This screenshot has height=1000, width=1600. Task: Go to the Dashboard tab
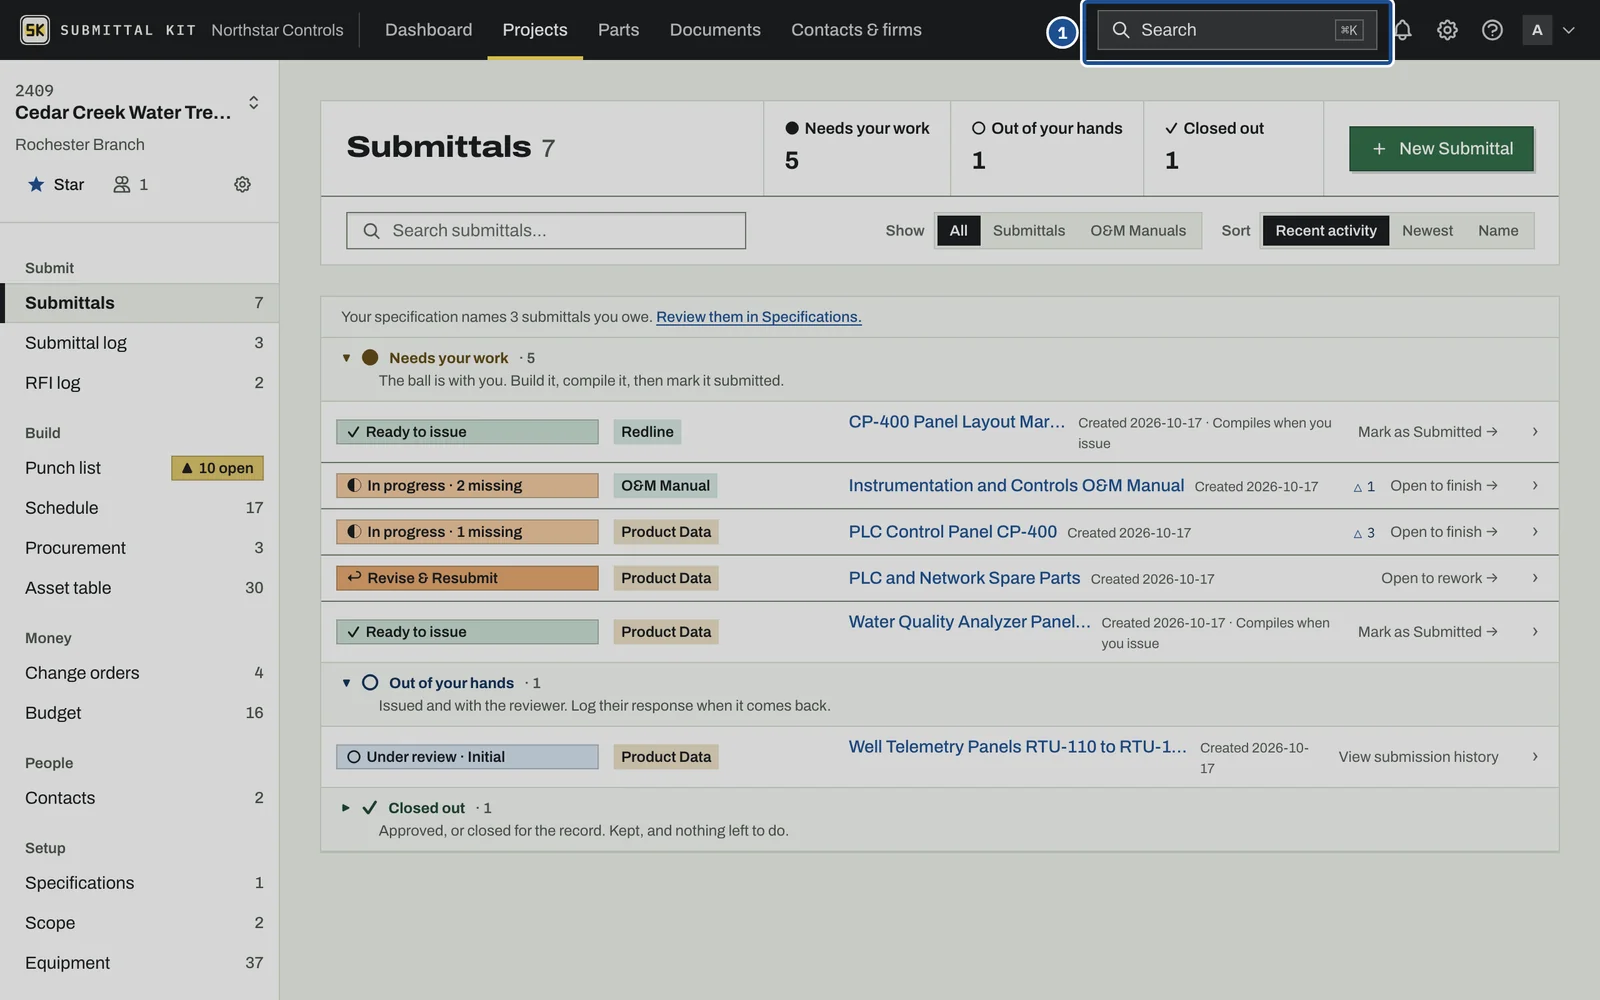point(429,30)
